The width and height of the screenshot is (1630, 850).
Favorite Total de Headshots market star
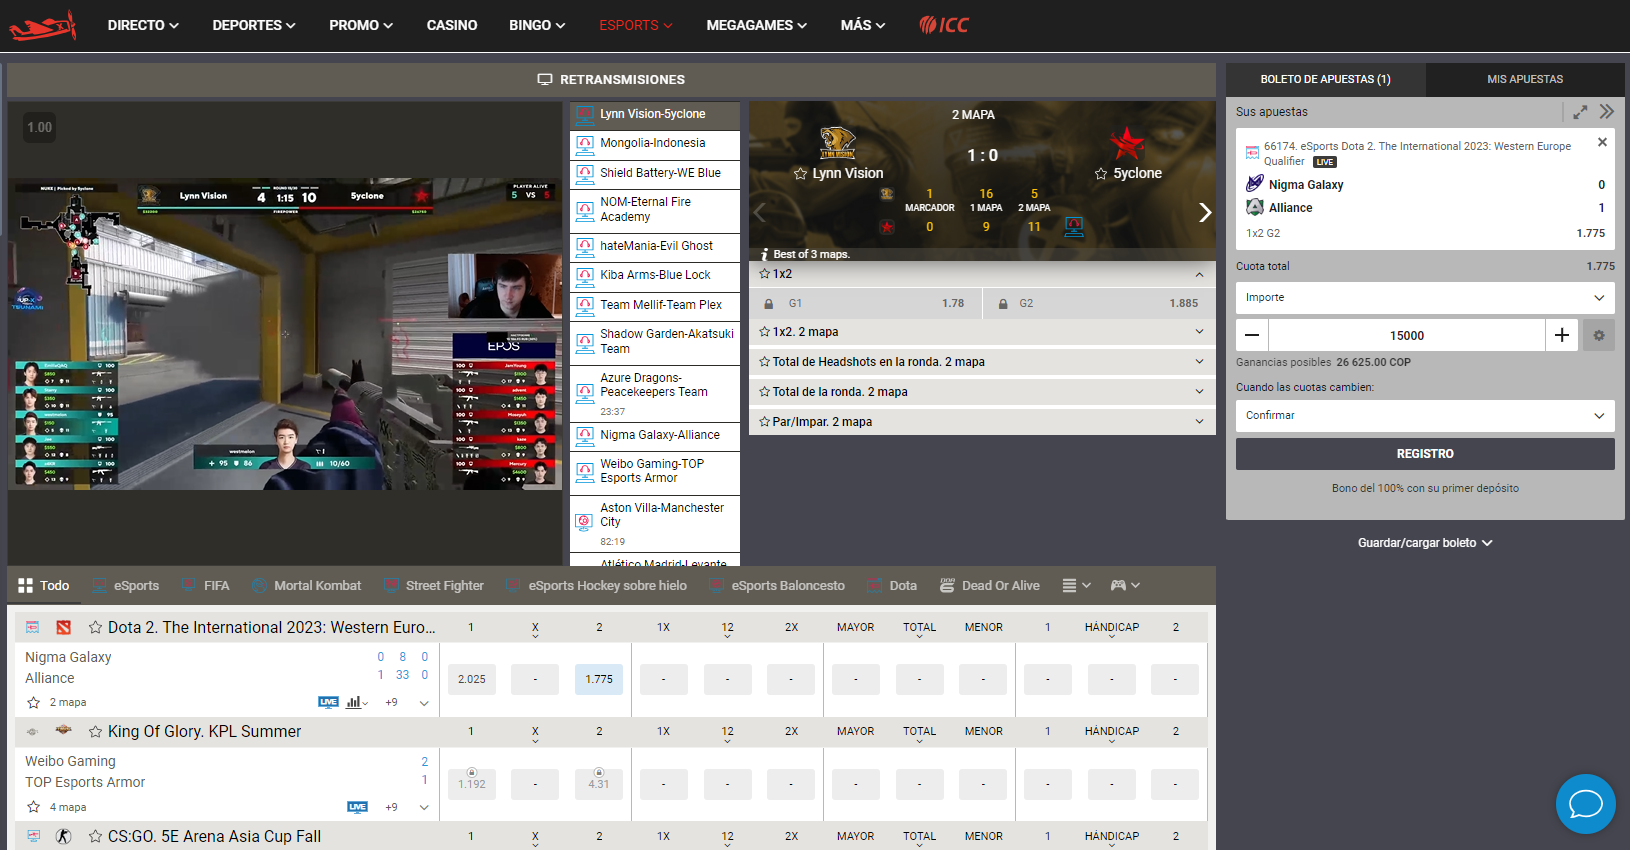click(764, 362)
